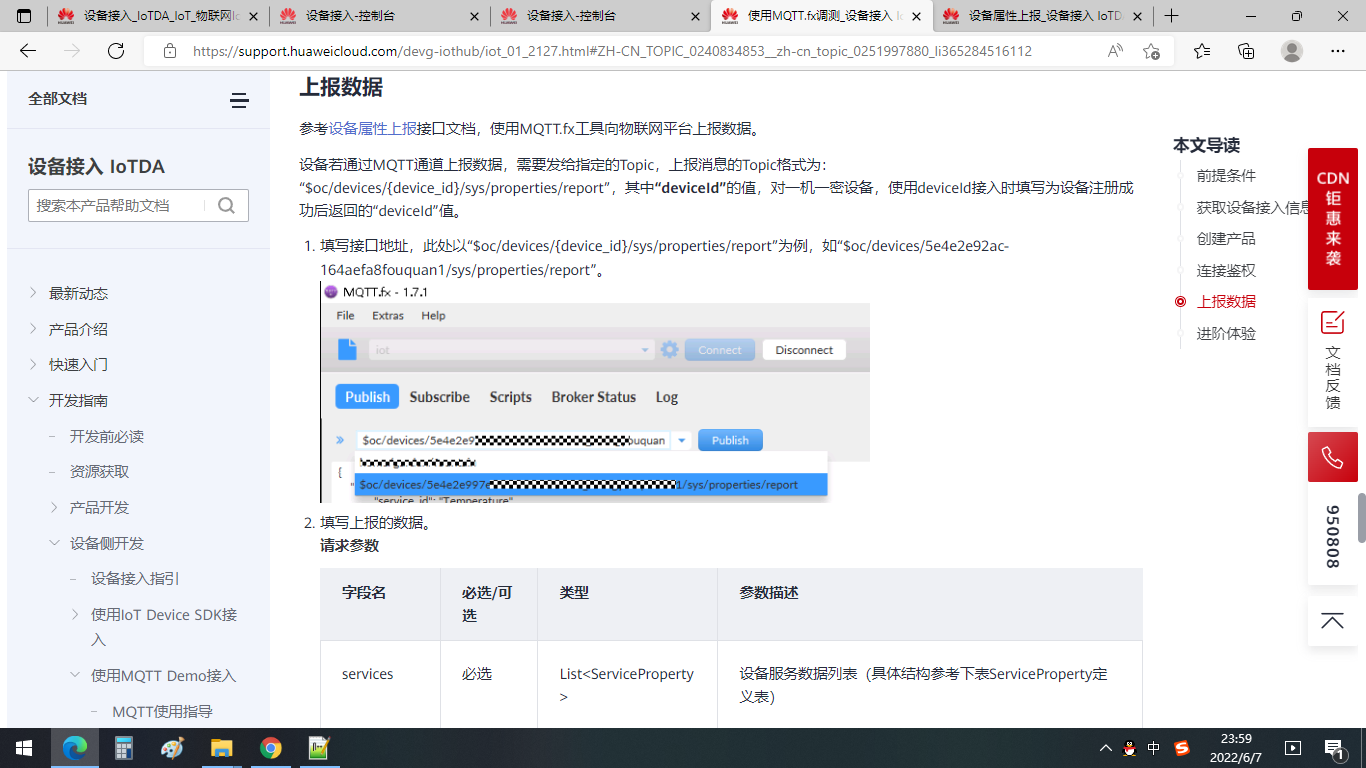The height and width of the screenshot is (768, 1366).
Task: Click the 搜索本产品帮助文档 search box
Action: tap(117, 205)
